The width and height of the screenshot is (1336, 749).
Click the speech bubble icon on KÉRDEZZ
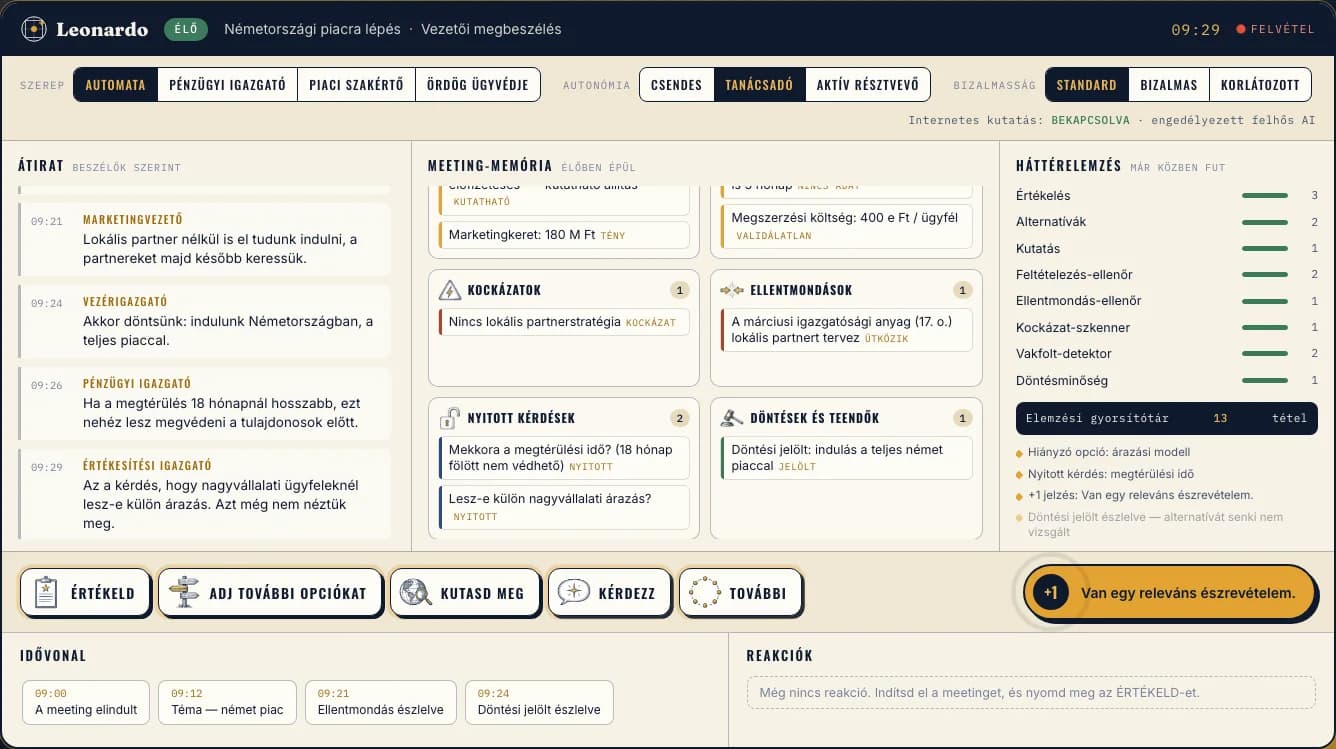pos(574,592)
